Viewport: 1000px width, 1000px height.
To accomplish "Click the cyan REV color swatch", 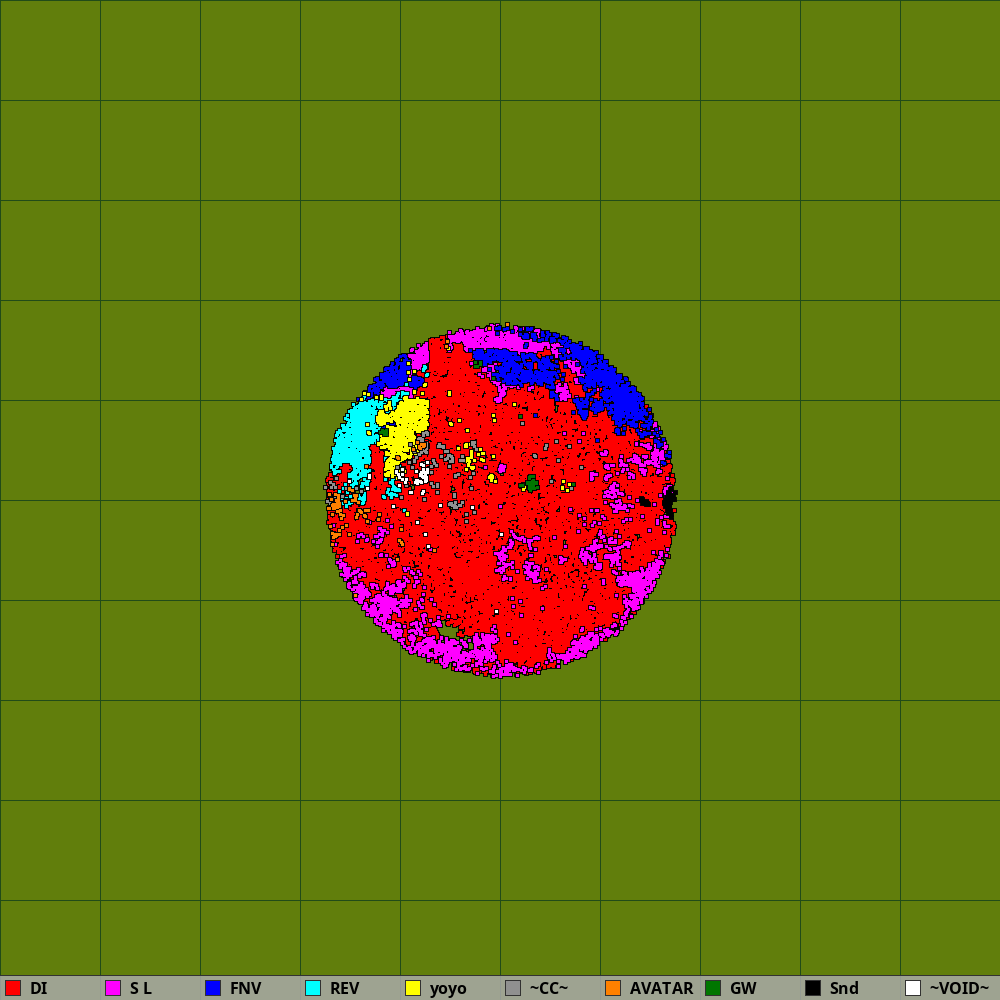I will [x=313, y=988].
